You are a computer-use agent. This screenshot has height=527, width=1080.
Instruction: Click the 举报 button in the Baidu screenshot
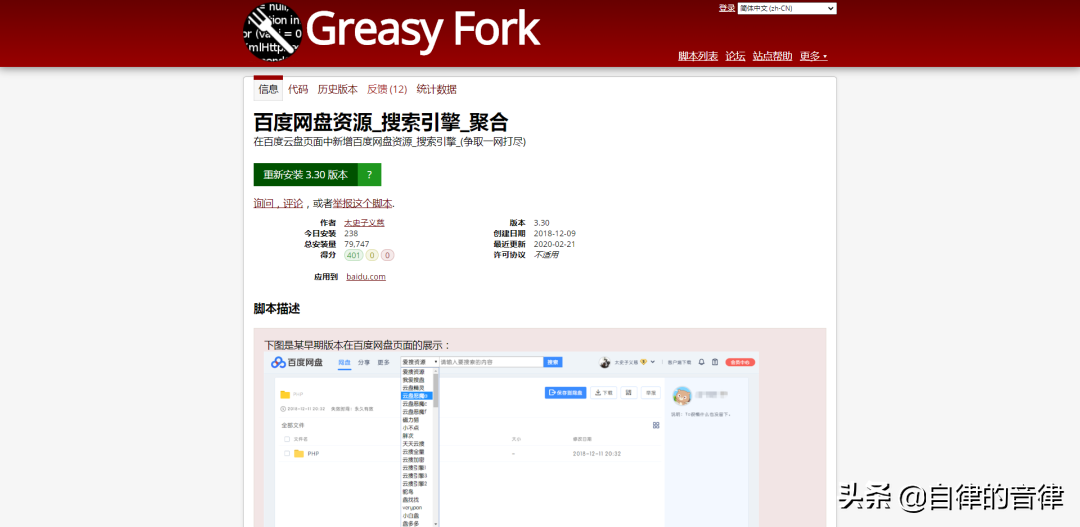(650, 393)
